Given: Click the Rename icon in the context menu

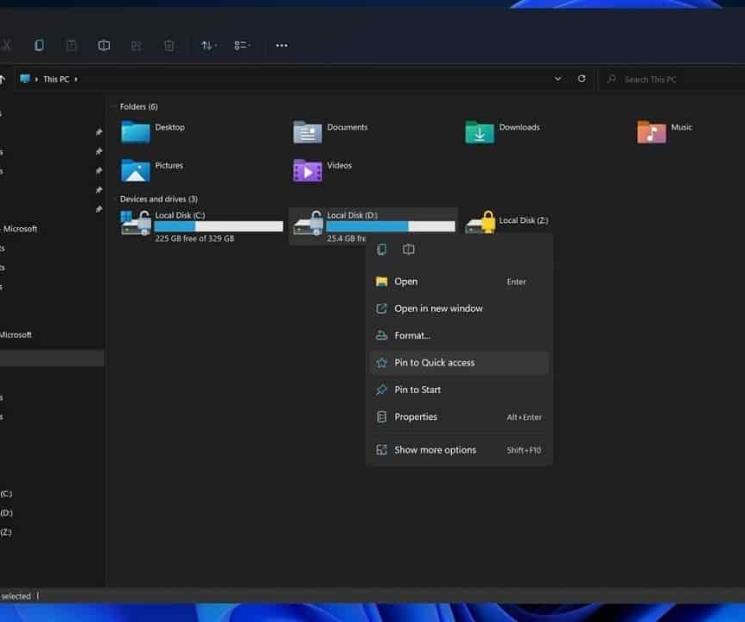Looking at the screenshot, I should [x=408, y=249].
